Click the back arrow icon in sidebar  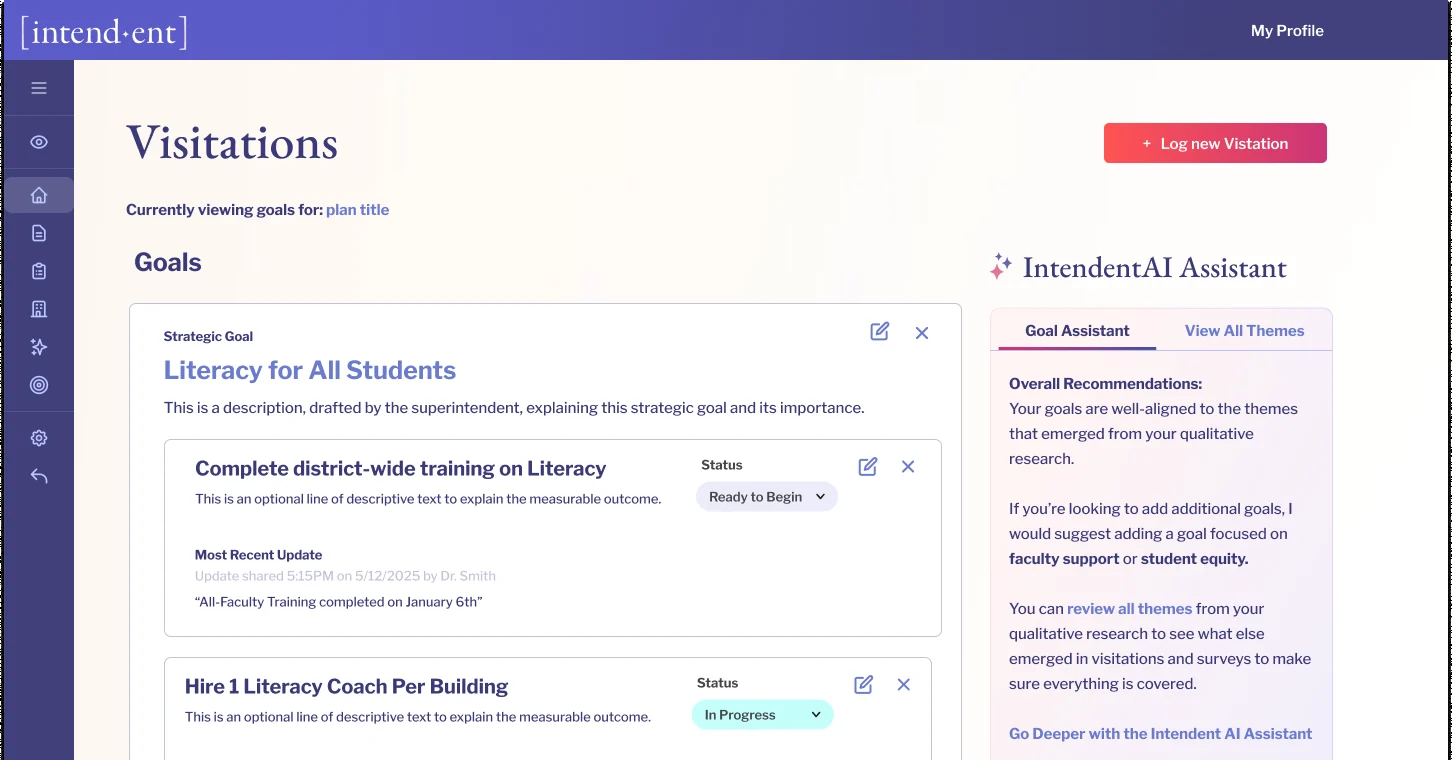tap(39, 476)
